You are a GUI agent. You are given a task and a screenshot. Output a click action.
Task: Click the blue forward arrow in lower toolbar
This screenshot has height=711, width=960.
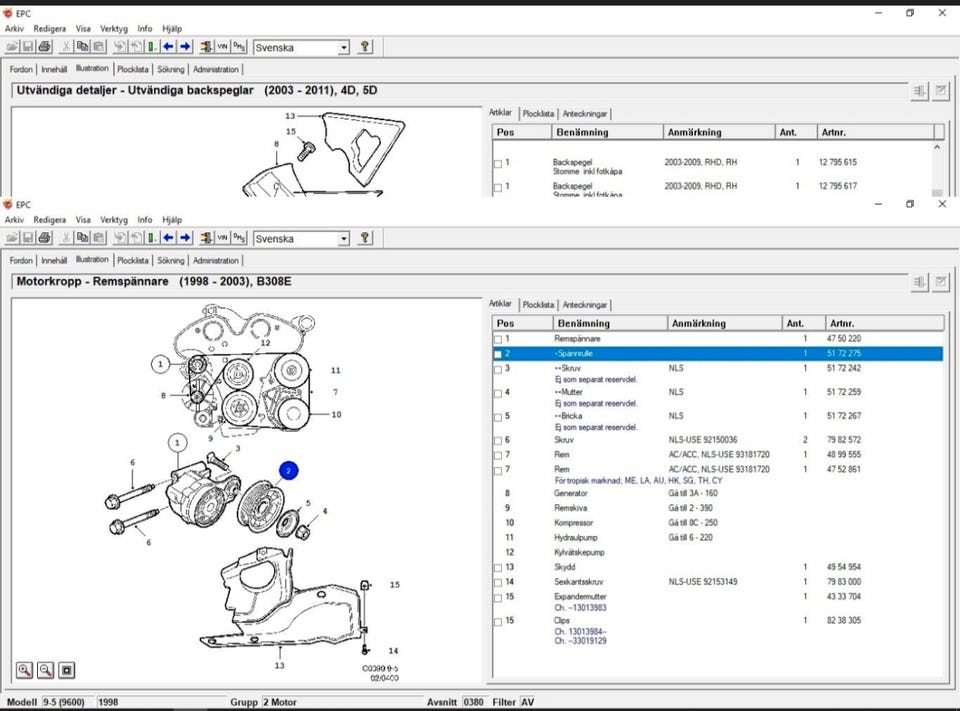coord(184,239)
